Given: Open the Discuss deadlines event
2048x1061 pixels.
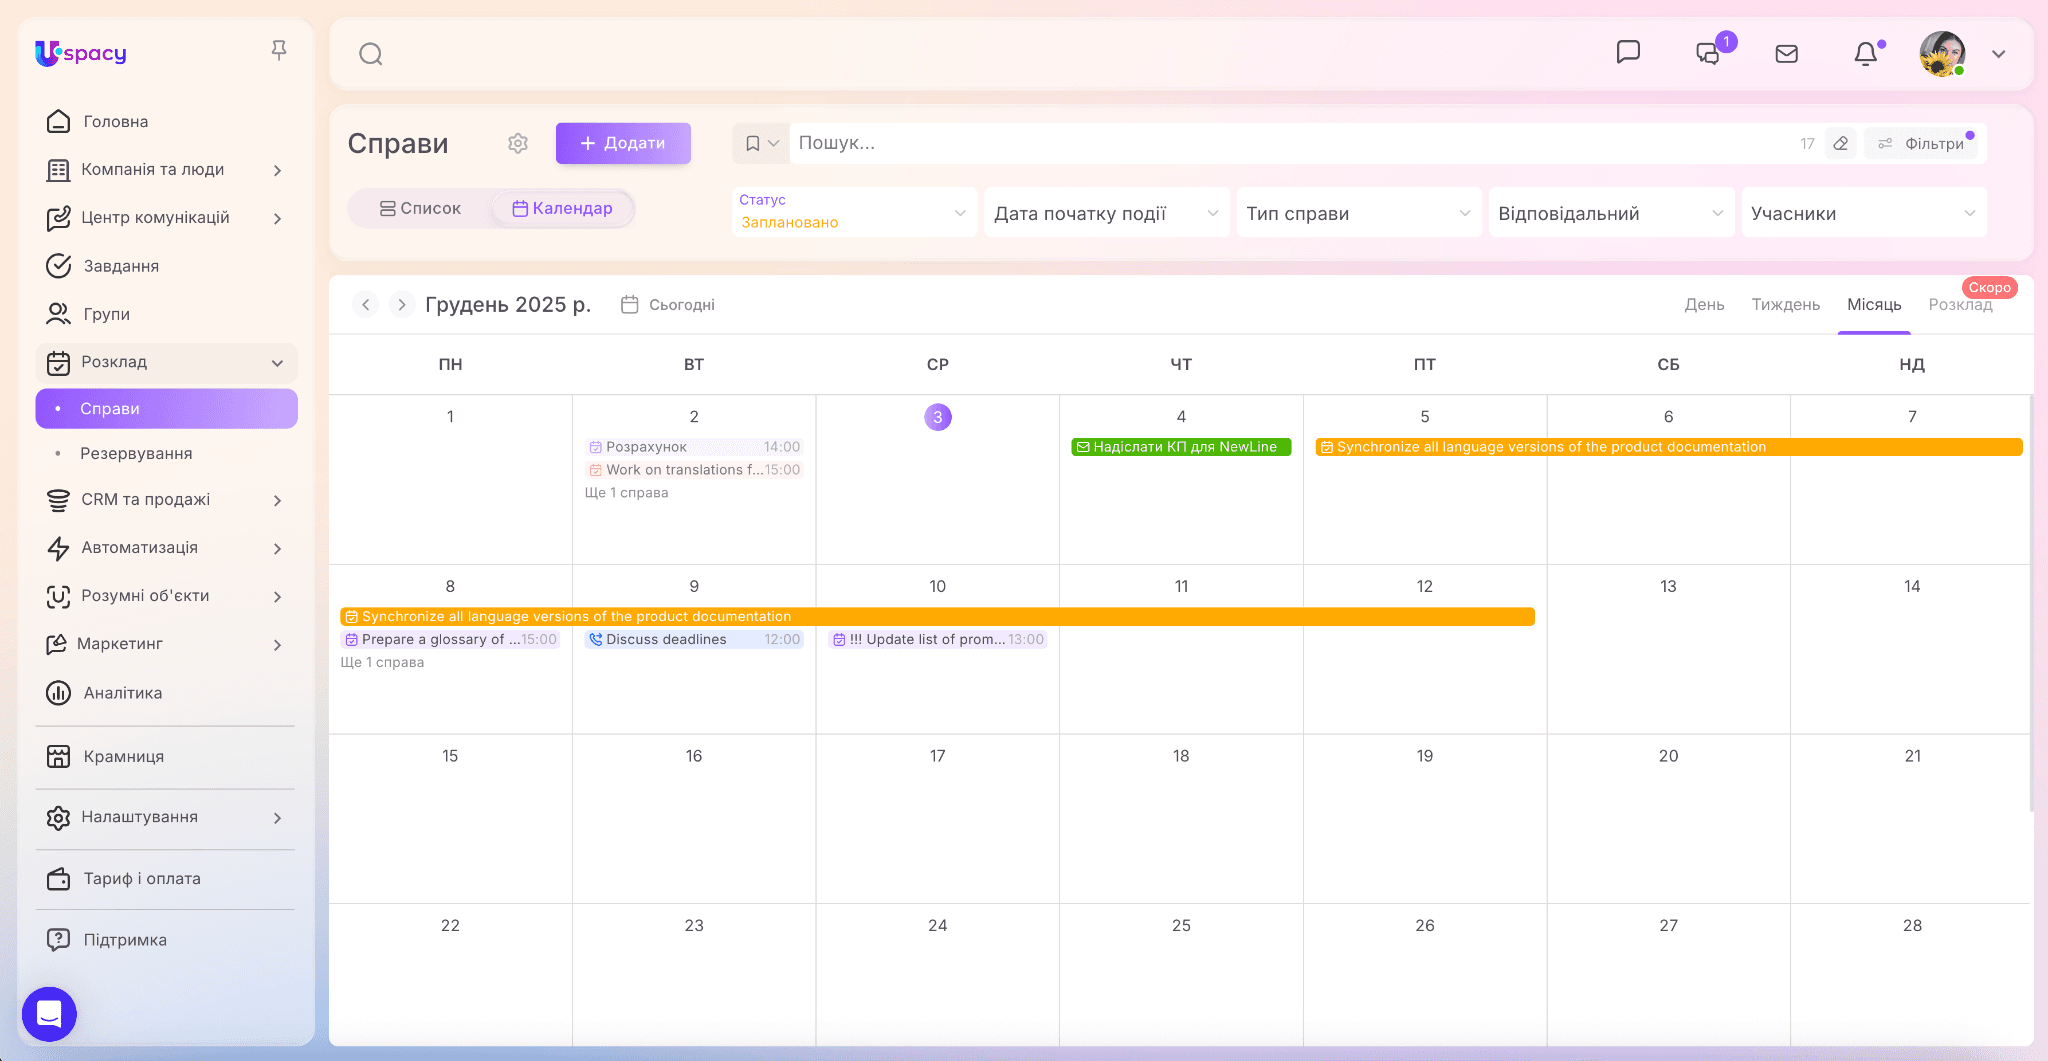Looking at the screenshot, I should point(694,640).
